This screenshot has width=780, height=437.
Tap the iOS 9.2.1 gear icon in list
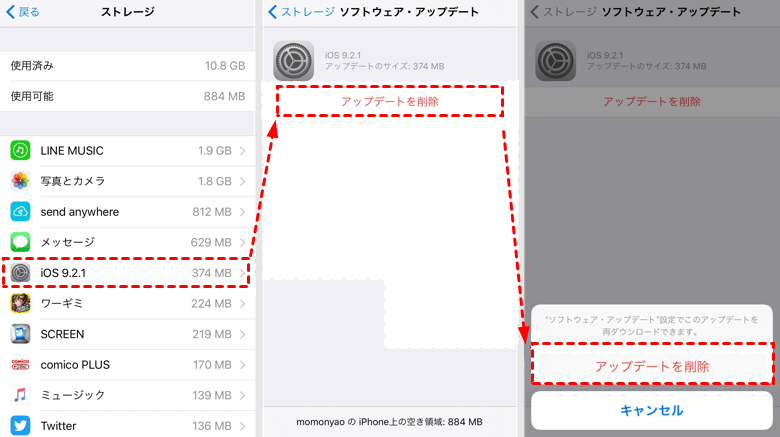(20, 273)
